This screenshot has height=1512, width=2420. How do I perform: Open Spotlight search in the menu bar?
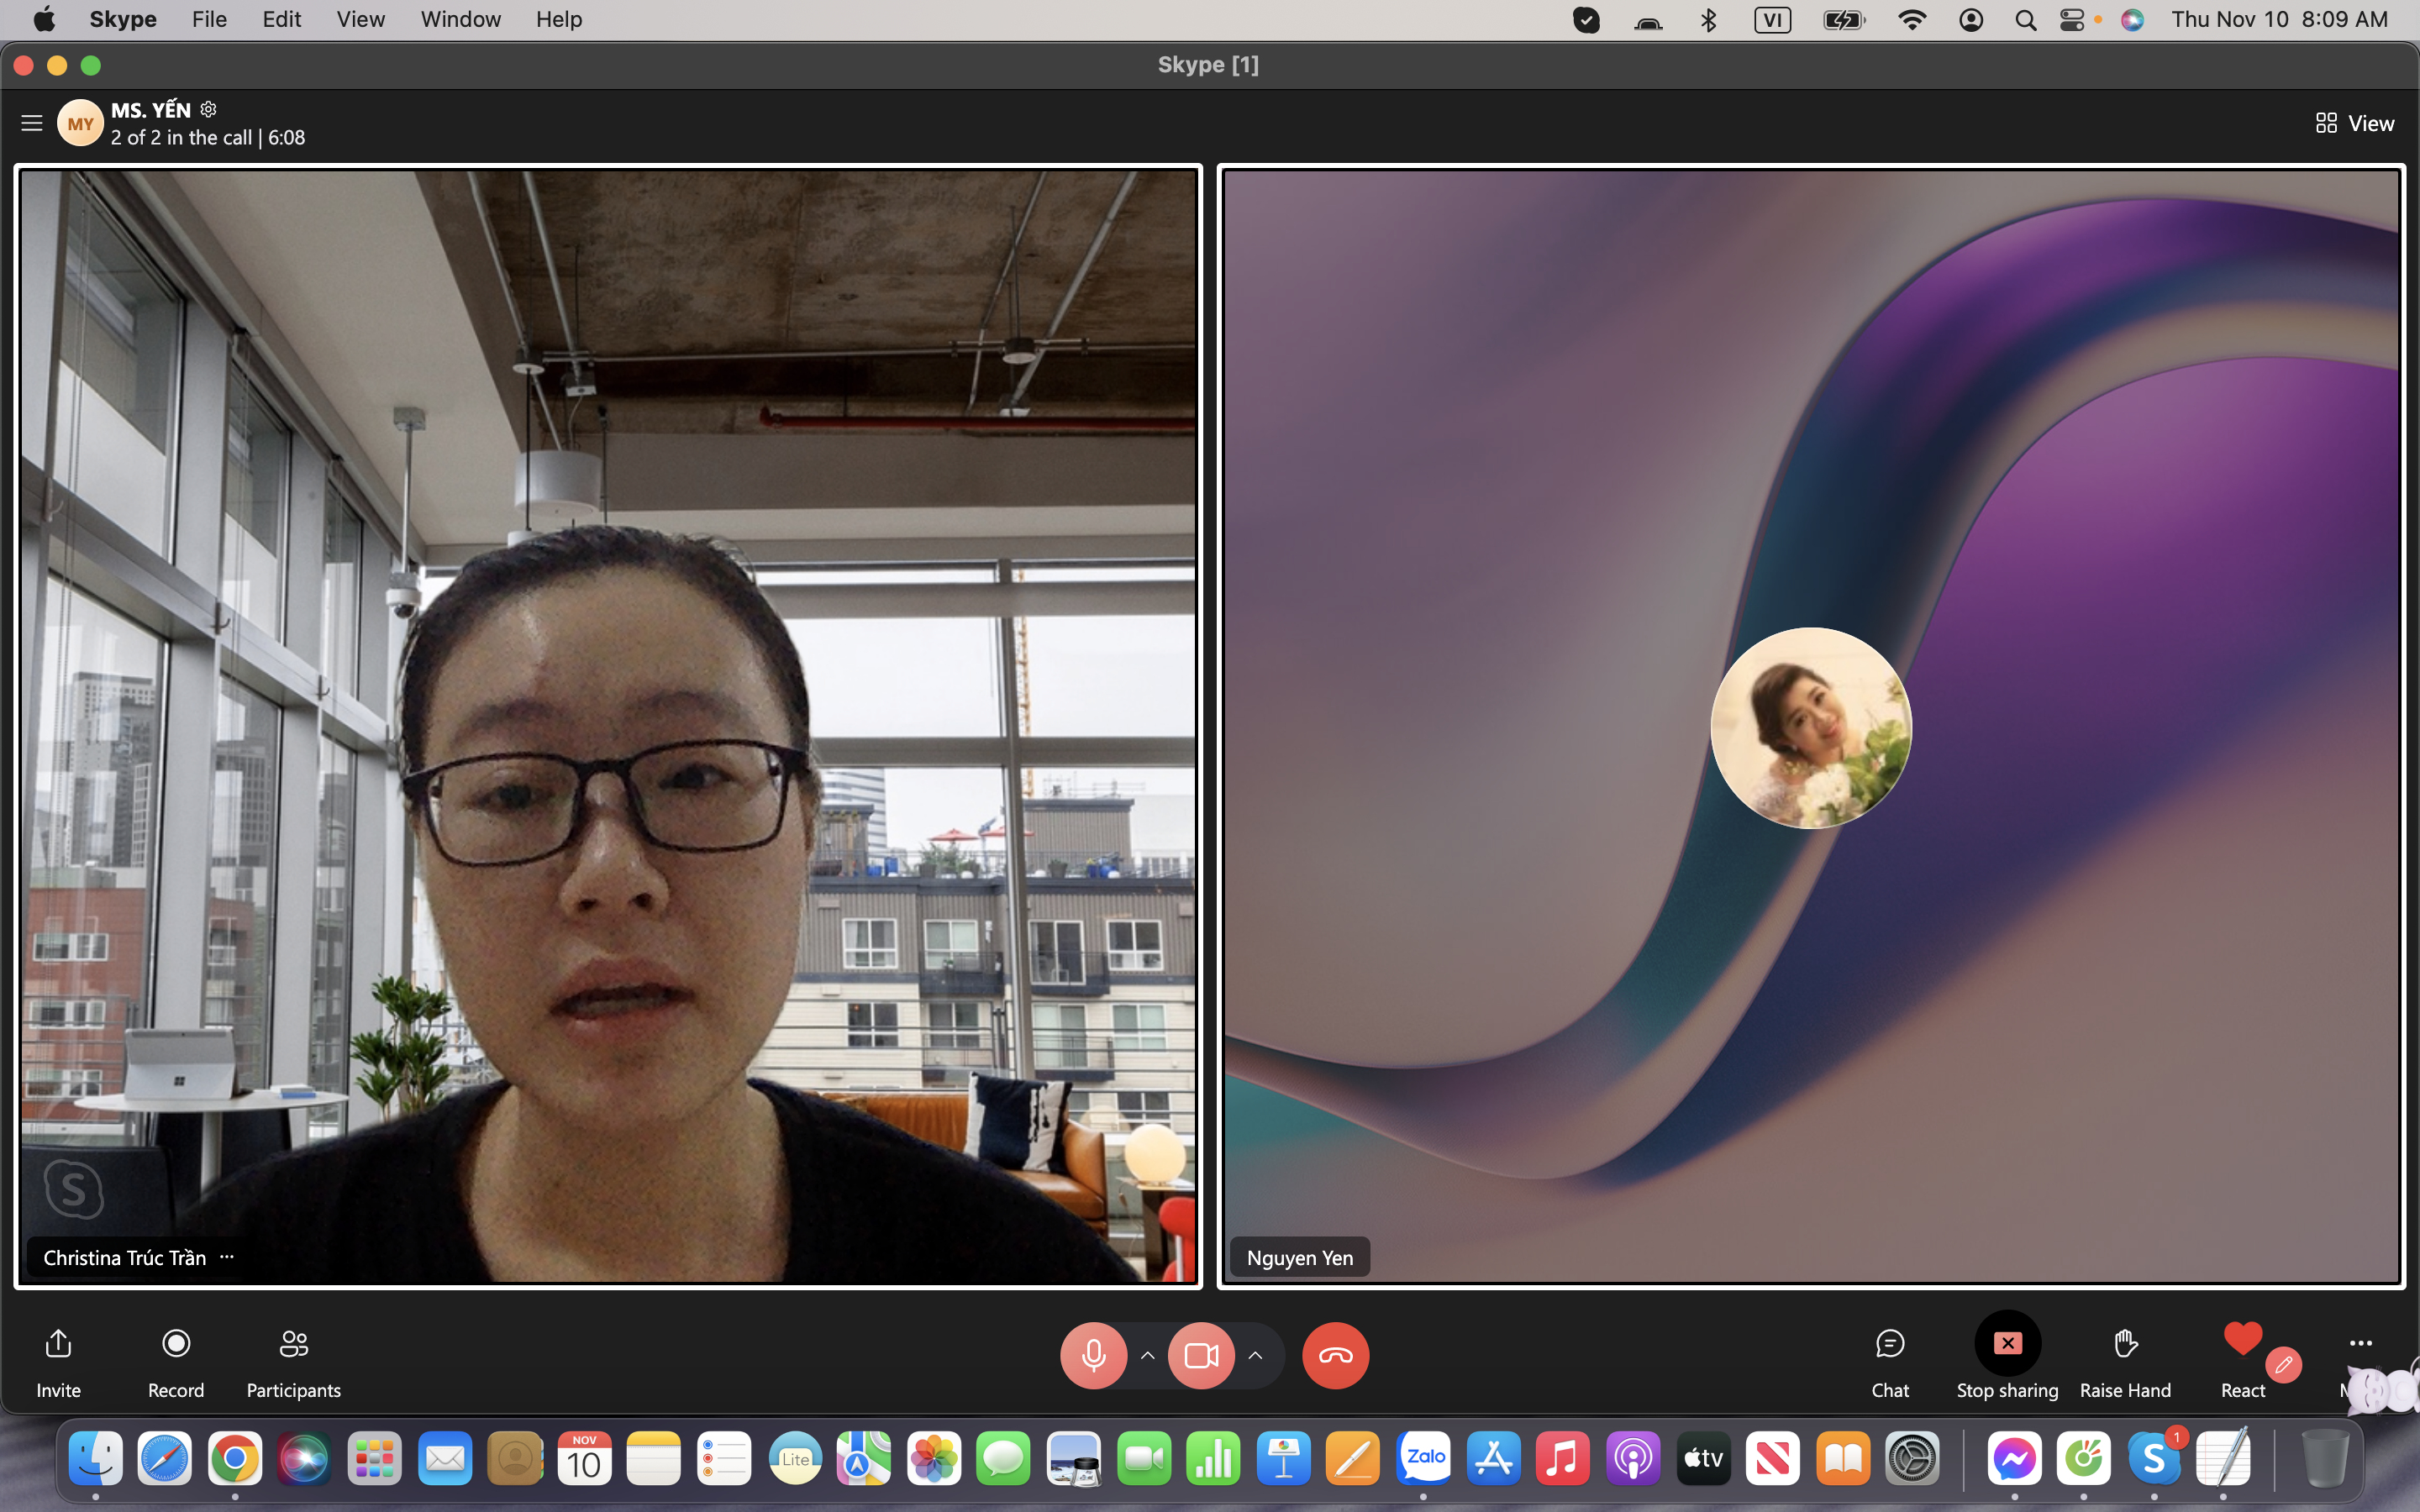[x=2026, y=20]
